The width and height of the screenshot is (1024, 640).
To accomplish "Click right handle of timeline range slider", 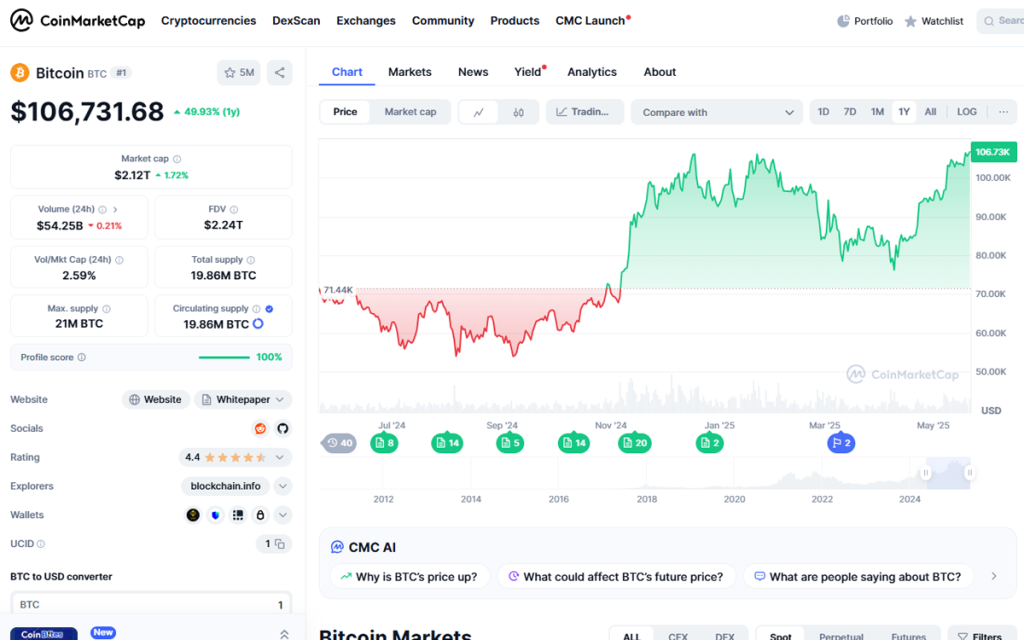I will [970, 473].
